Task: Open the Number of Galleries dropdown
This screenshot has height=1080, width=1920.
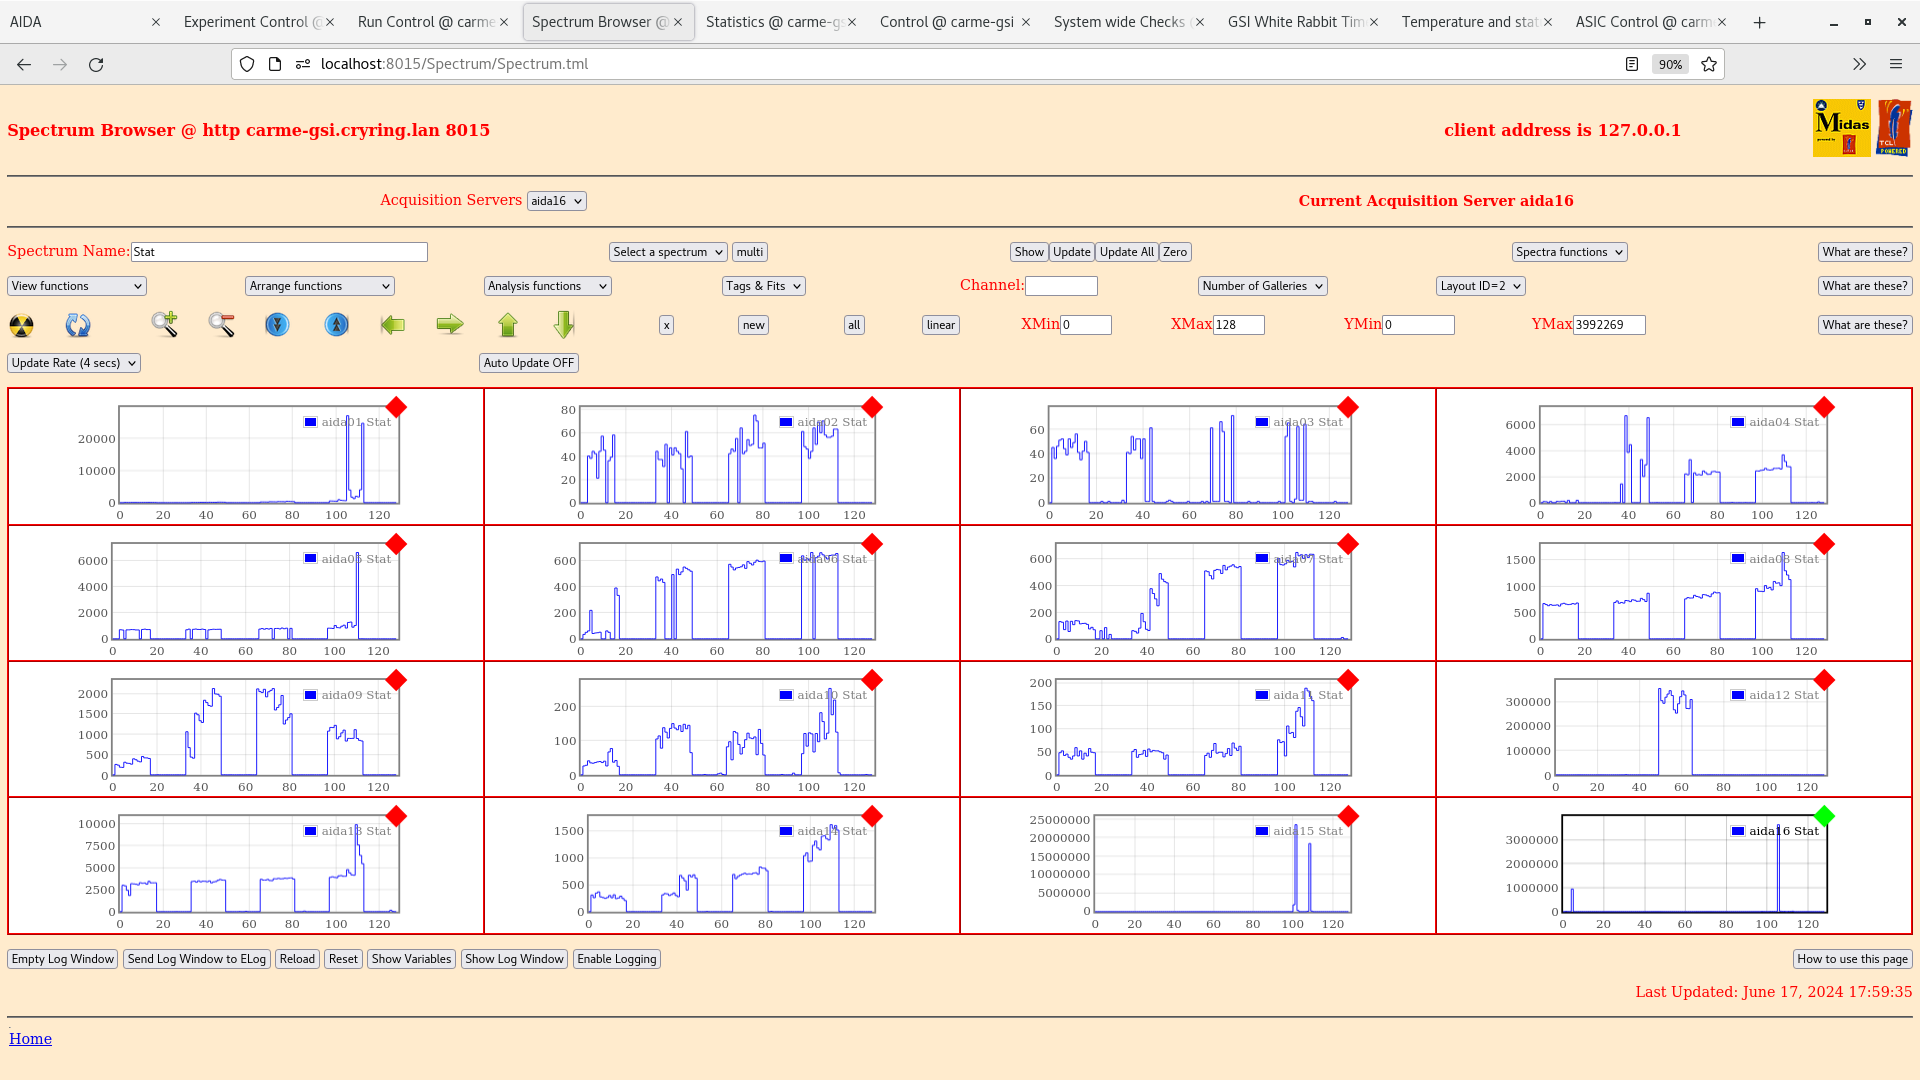Action: [x=1262, y=286]
